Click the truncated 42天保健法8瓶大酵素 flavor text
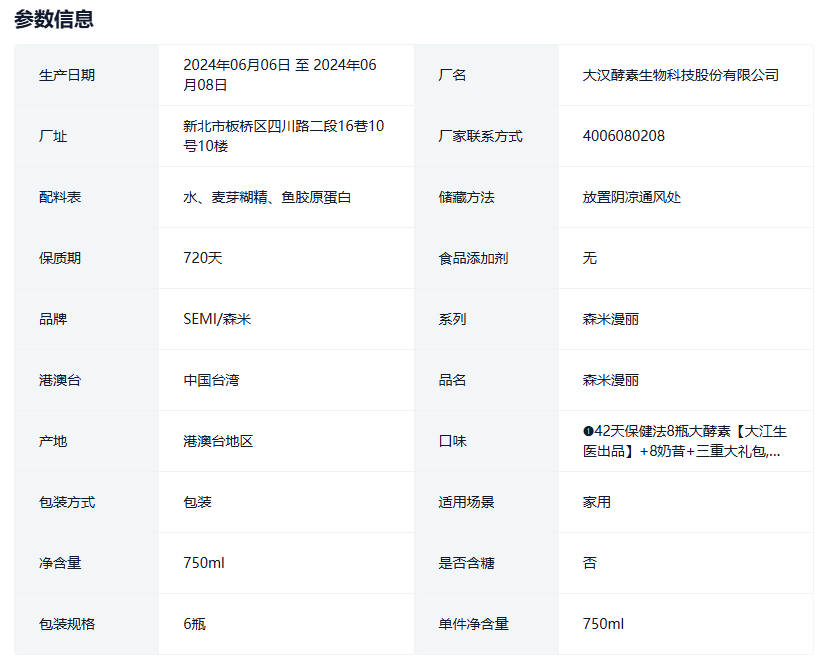819x660 pixels. 685,441
